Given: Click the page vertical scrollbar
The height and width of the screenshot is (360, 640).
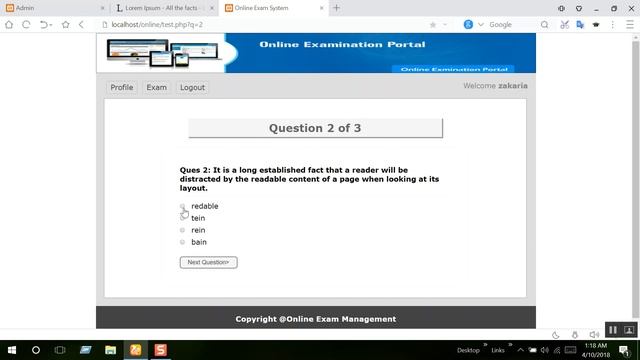Looking at the screenshot, I should point(636,180).
